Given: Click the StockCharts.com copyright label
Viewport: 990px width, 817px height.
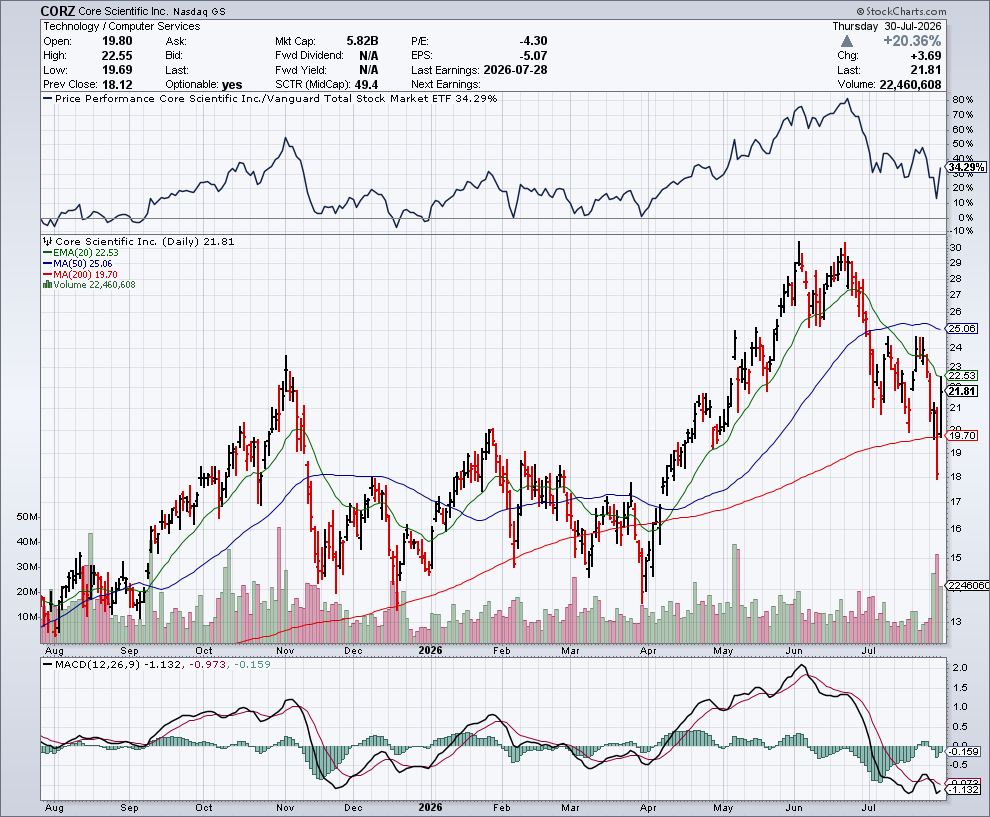Looking at the screenshot, I should [902, 11].
